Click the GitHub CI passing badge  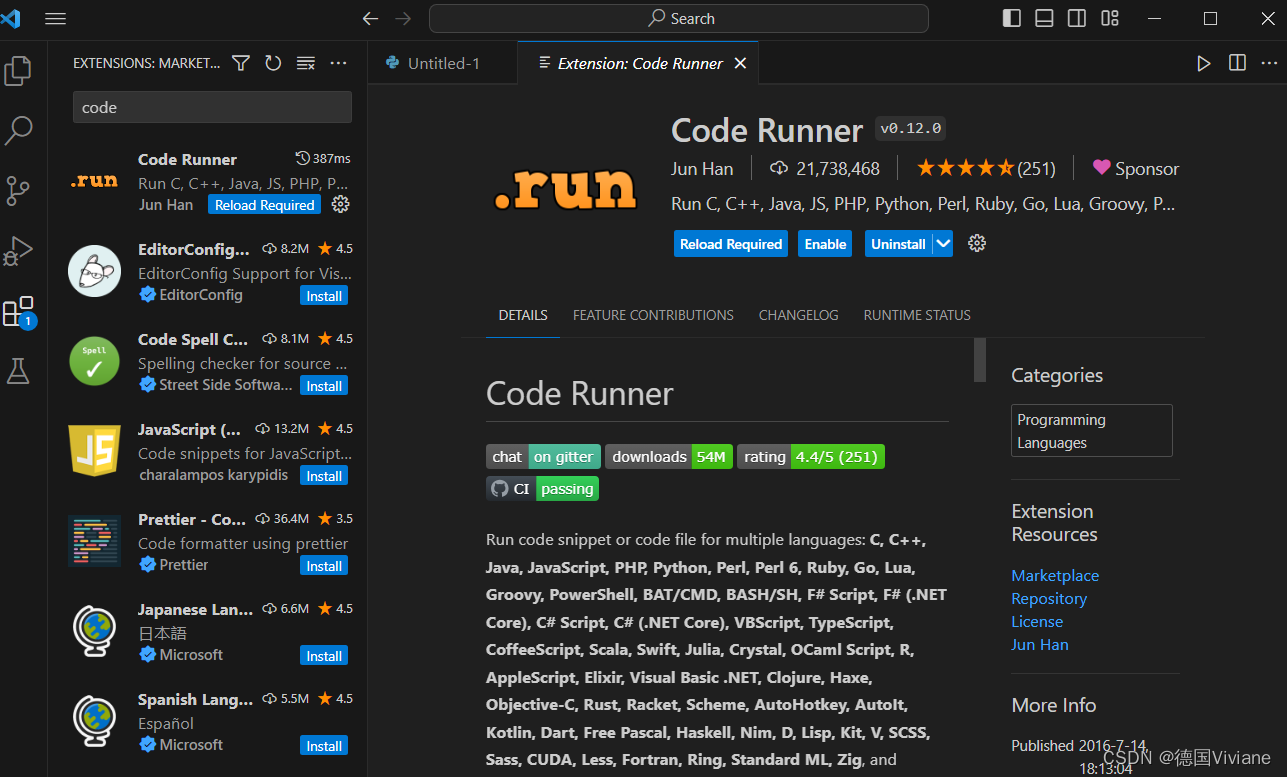[542, 489]
